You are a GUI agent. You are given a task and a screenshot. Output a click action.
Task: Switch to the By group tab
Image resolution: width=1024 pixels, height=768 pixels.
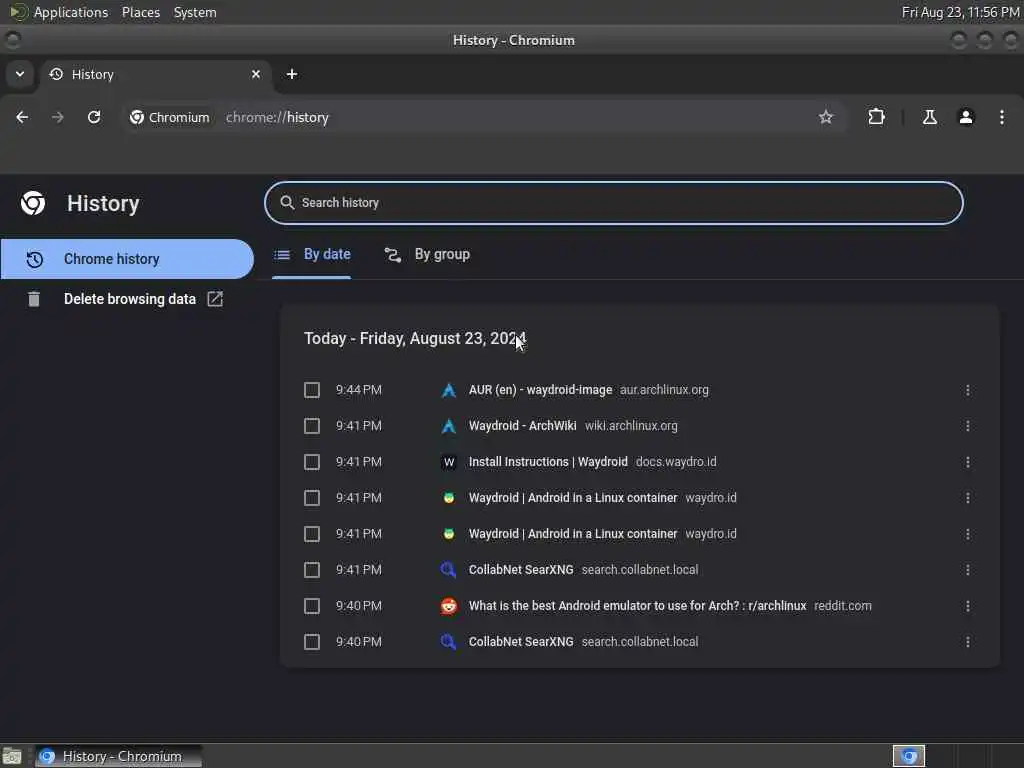click(x=427, y=255)
